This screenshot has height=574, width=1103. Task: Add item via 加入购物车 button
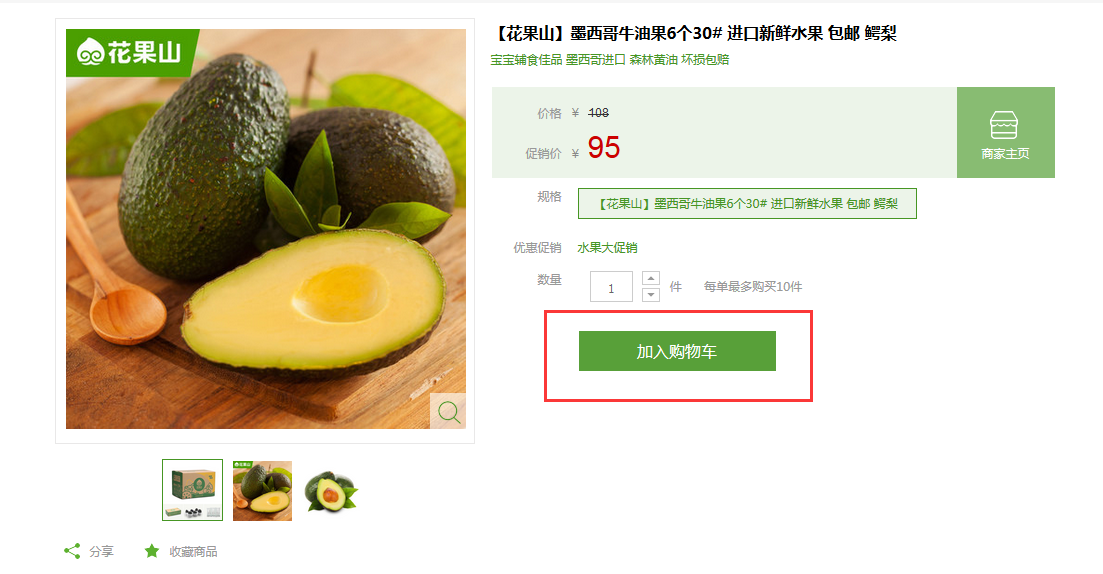(677, 351)
